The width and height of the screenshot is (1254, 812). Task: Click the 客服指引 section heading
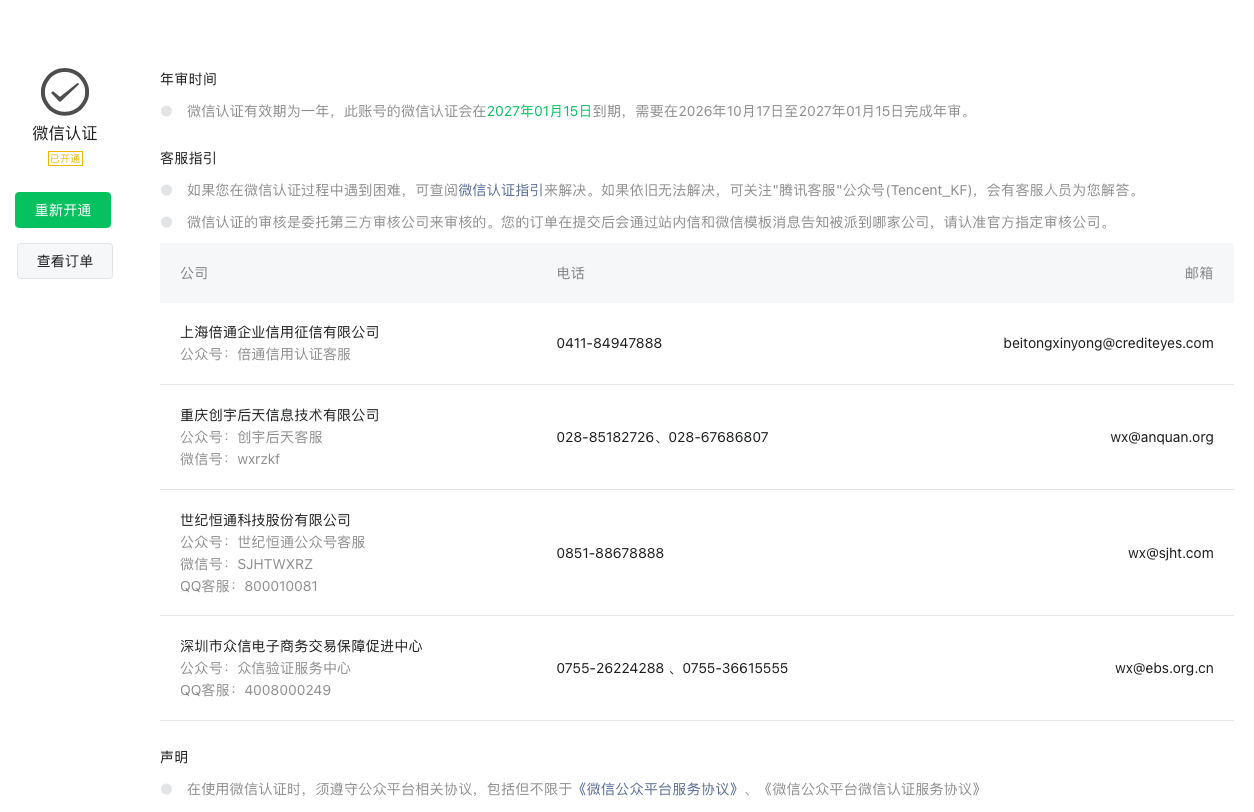pyautogui.click(x=188, y=158)
